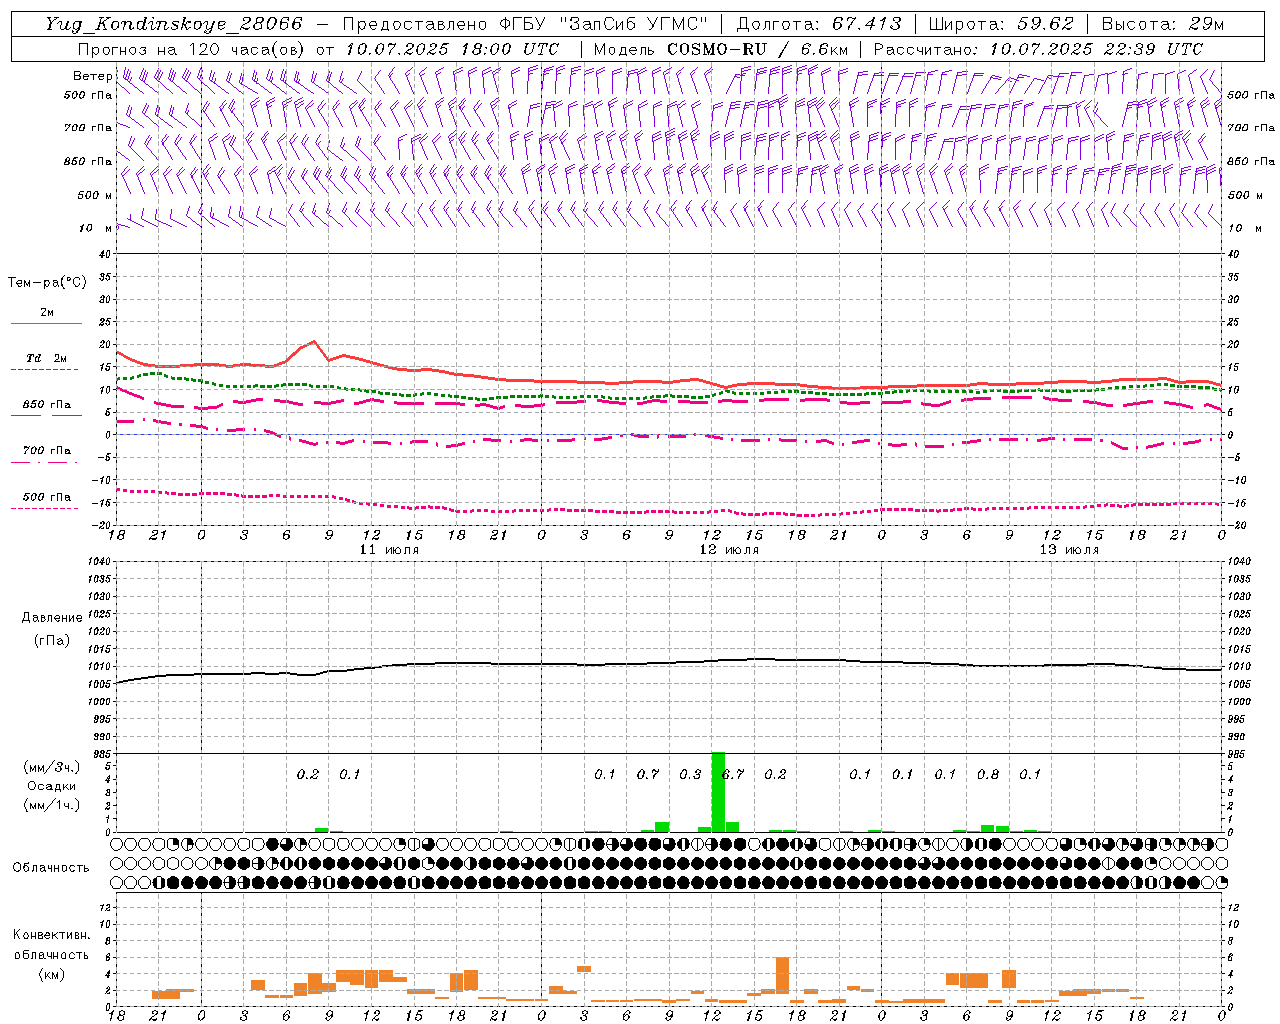
Task: Click the 850 гПа temperature legend label
Action: [x=47, y=405]
